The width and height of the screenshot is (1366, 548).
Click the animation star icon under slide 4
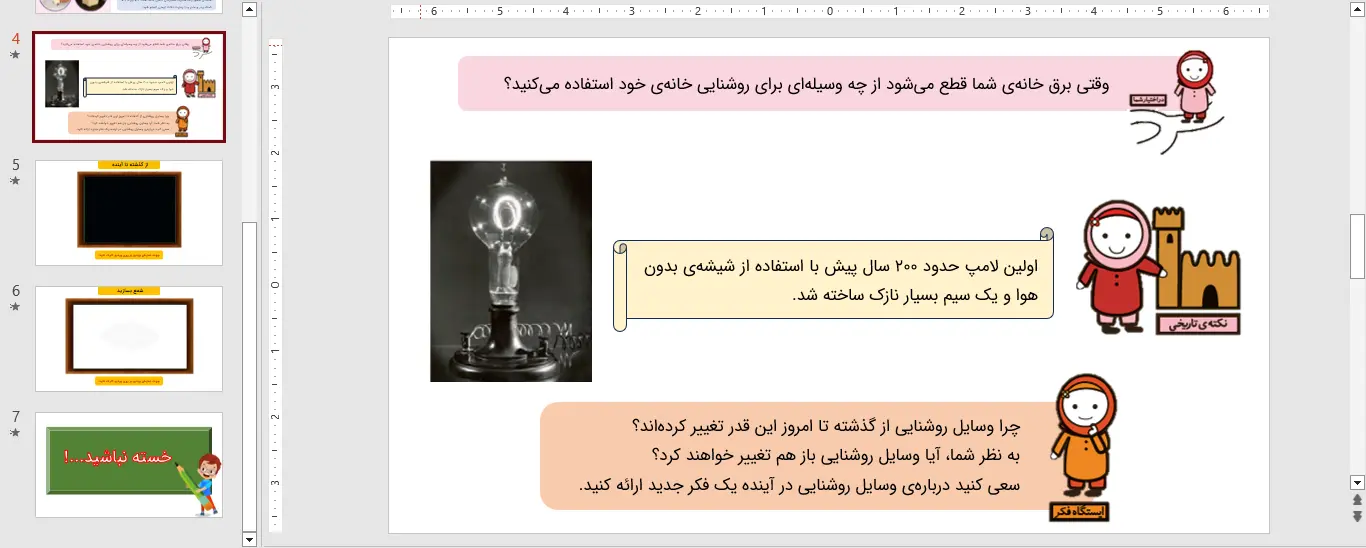tap(15, 55)
